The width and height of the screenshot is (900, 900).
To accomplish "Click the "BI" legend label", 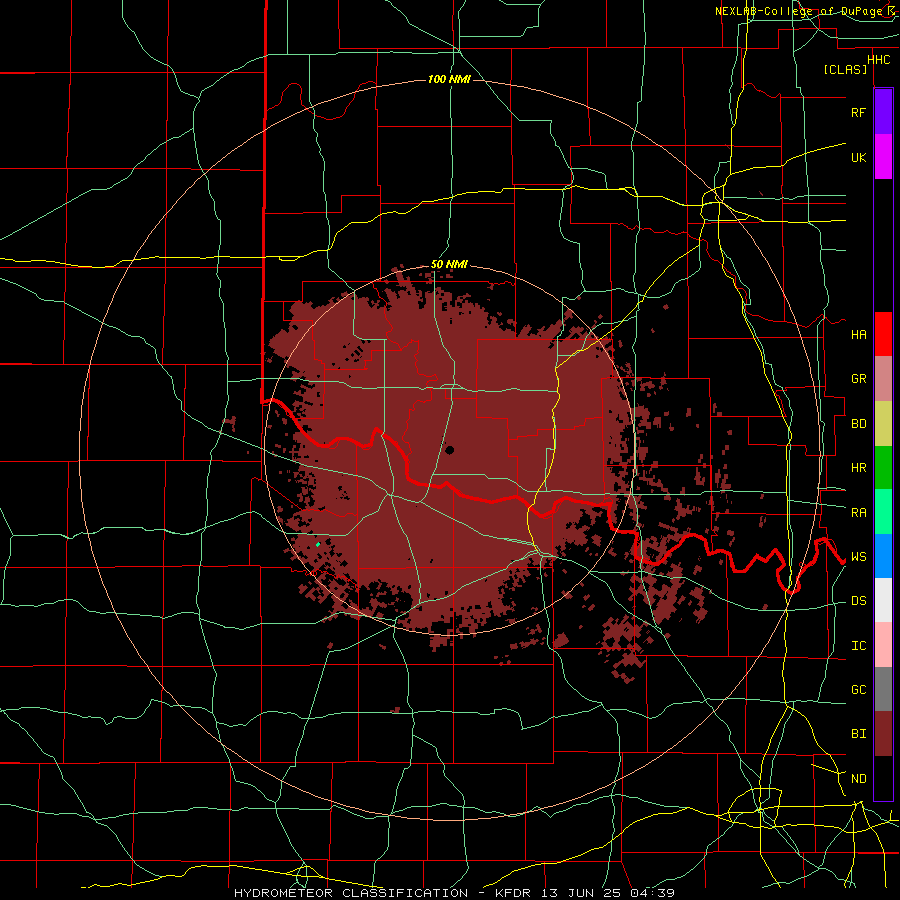I will coord(858,734).
